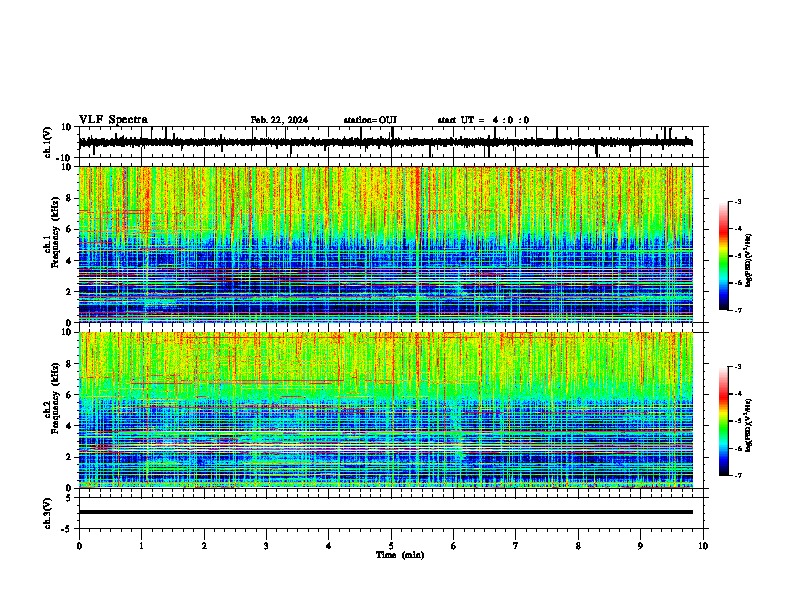Click inside the ch.2 spectrogram panel
This screenshot has height=612, width=792.
click(x=386, y=410)
